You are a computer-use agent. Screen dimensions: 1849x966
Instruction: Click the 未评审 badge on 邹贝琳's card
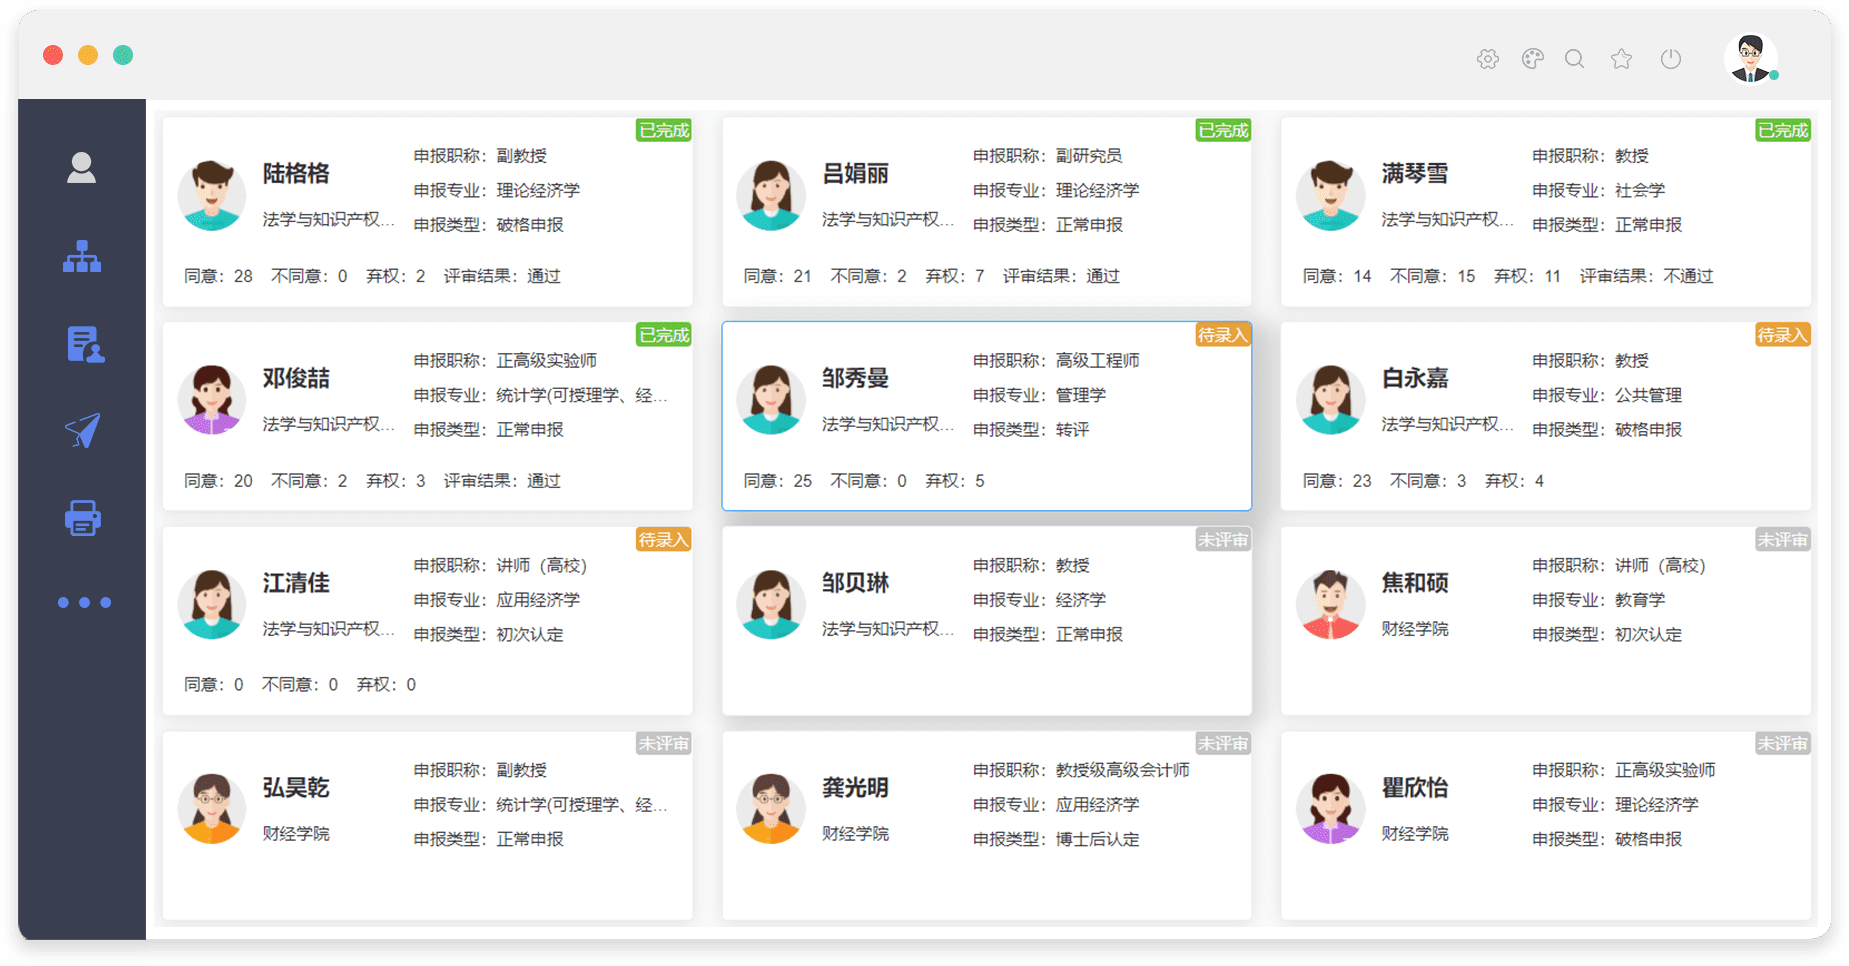point(1223,540)
